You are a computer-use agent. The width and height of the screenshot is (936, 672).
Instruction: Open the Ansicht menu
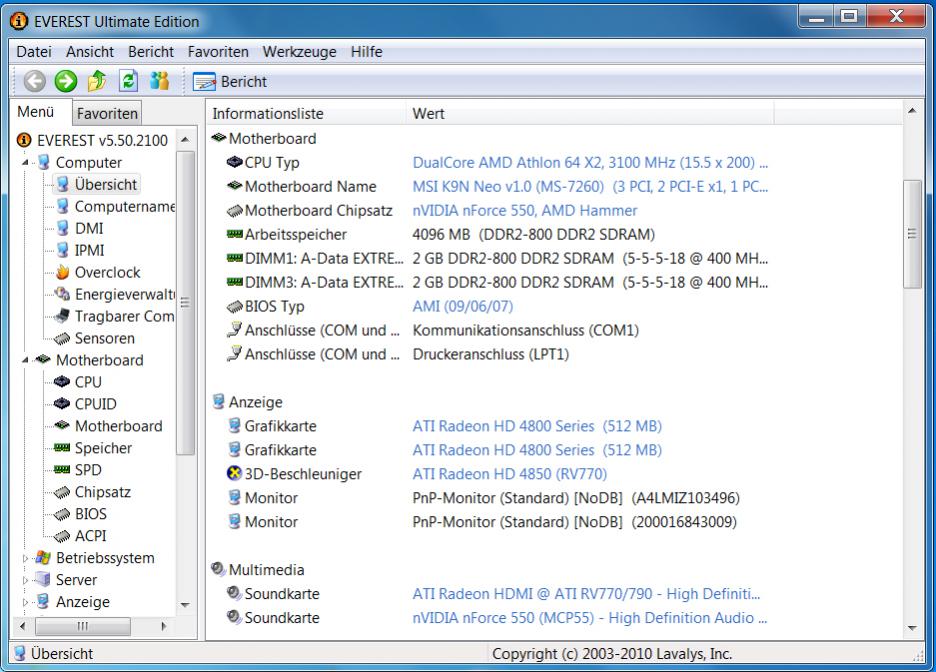90,52
